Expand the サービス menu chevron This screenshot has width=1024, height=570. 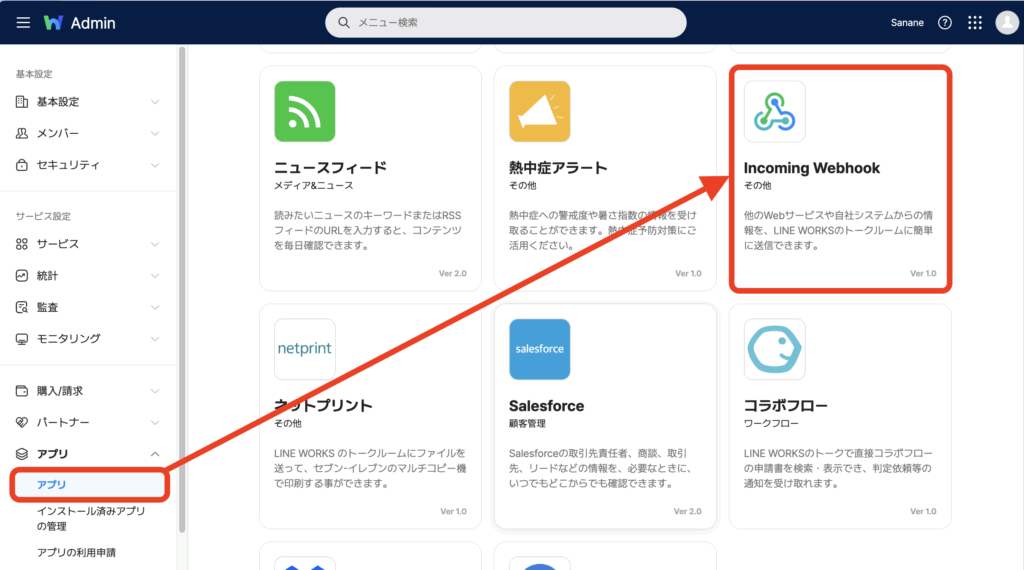click(155, 244)
